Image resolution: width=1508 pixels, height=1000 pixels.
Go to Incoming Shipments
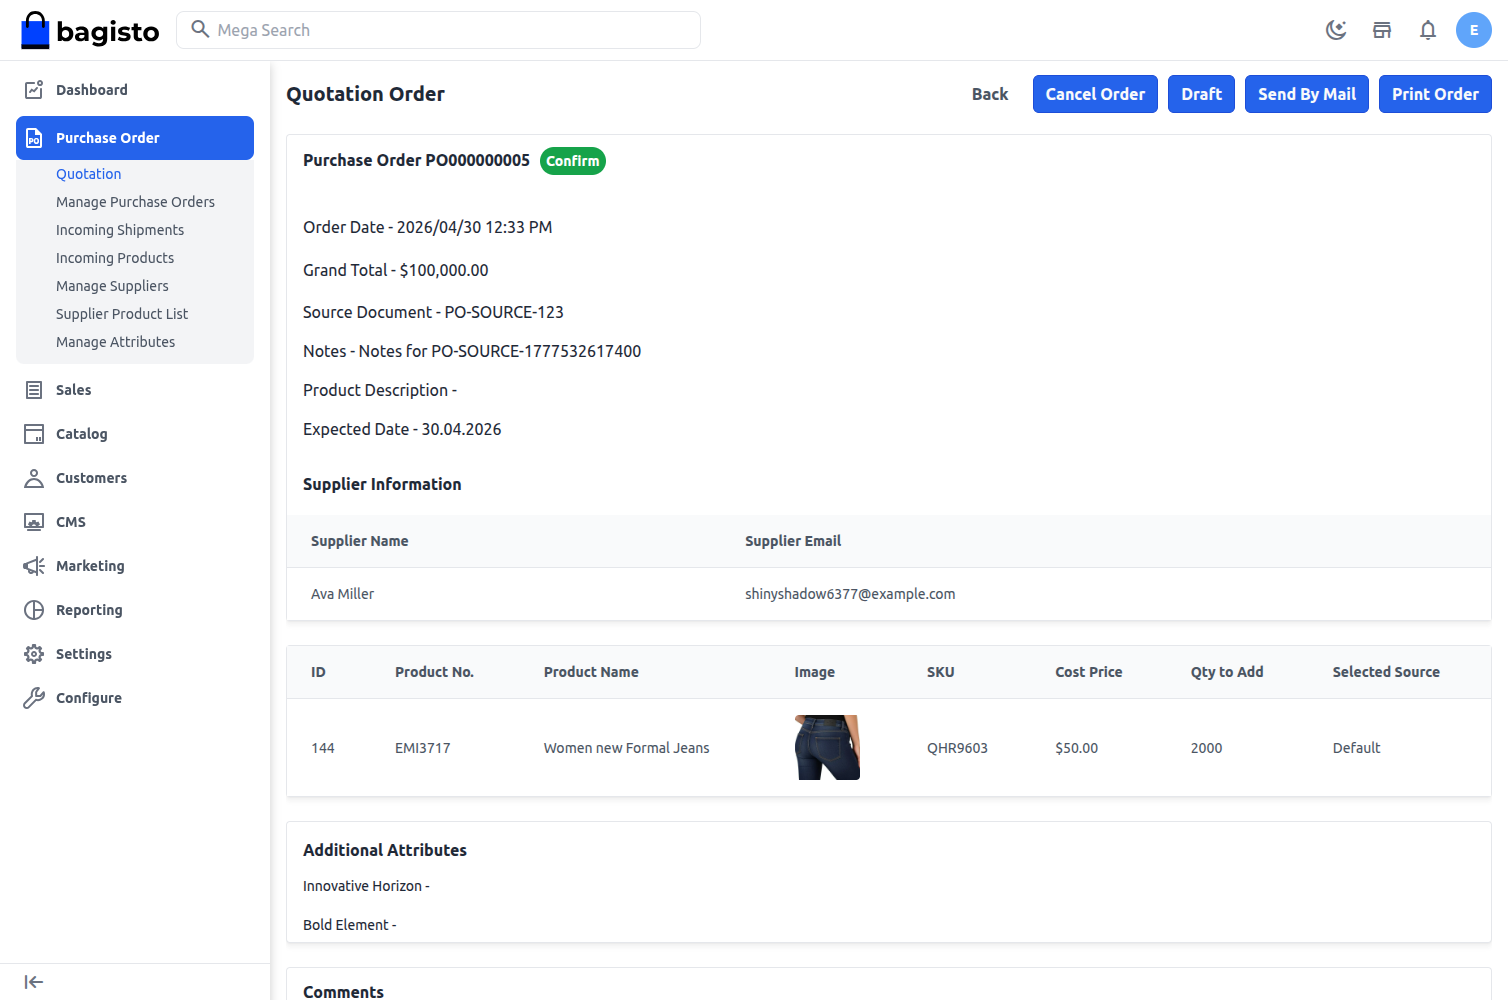[120, 229]
